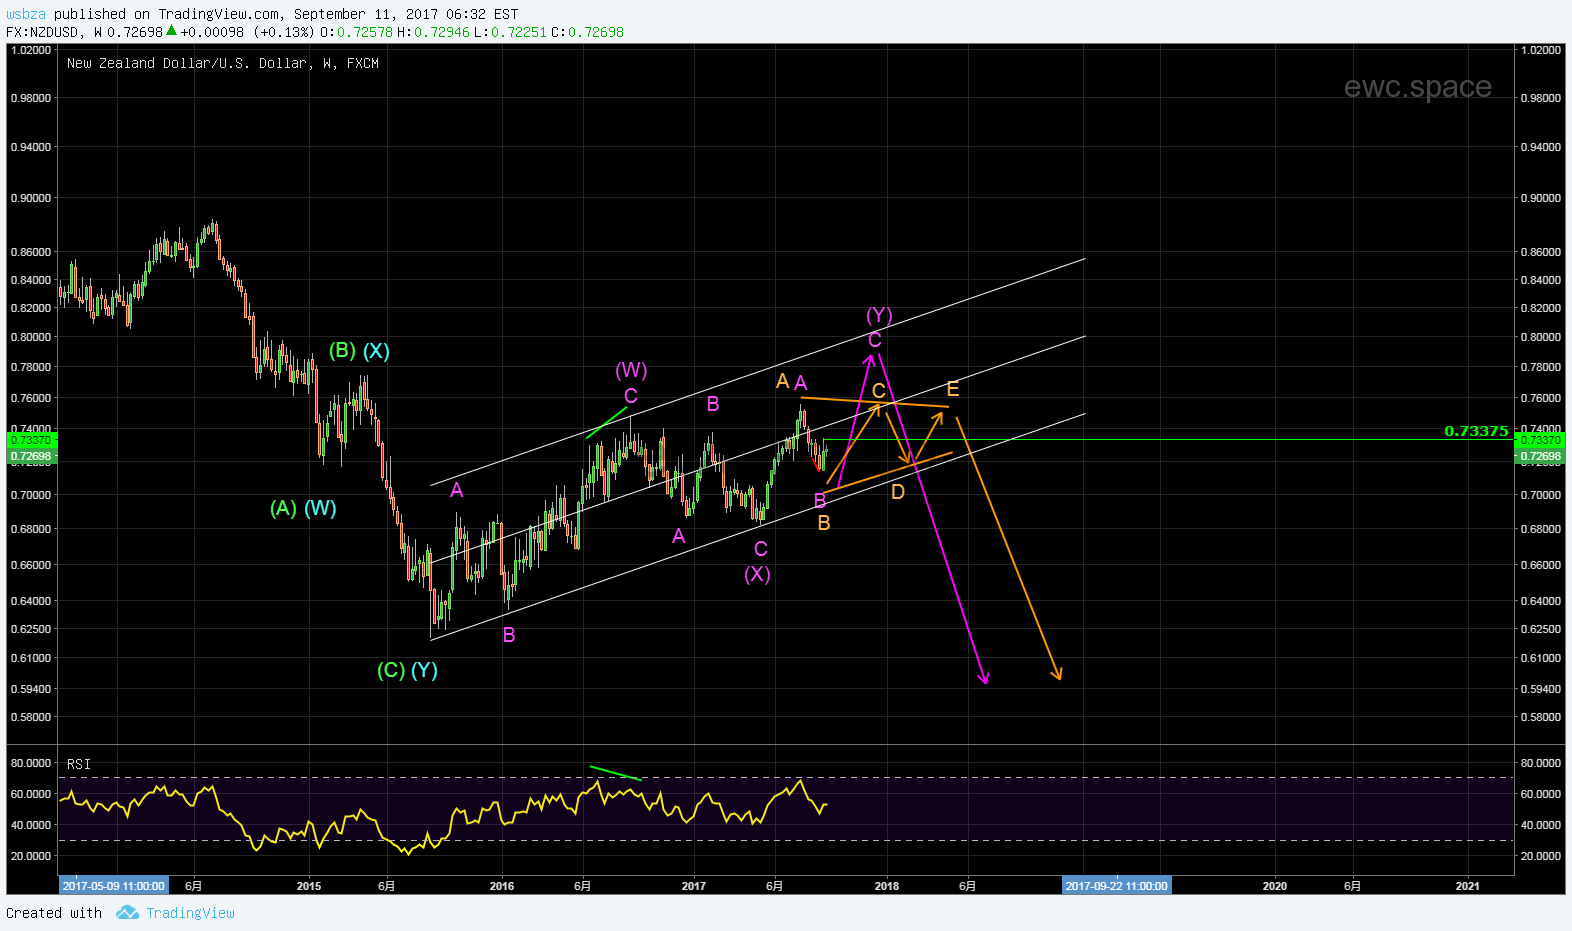Screen dimensions: 1572x931
Task: Click the RSI indicator label
Action: pyautogui.click(x=79, y=764)
